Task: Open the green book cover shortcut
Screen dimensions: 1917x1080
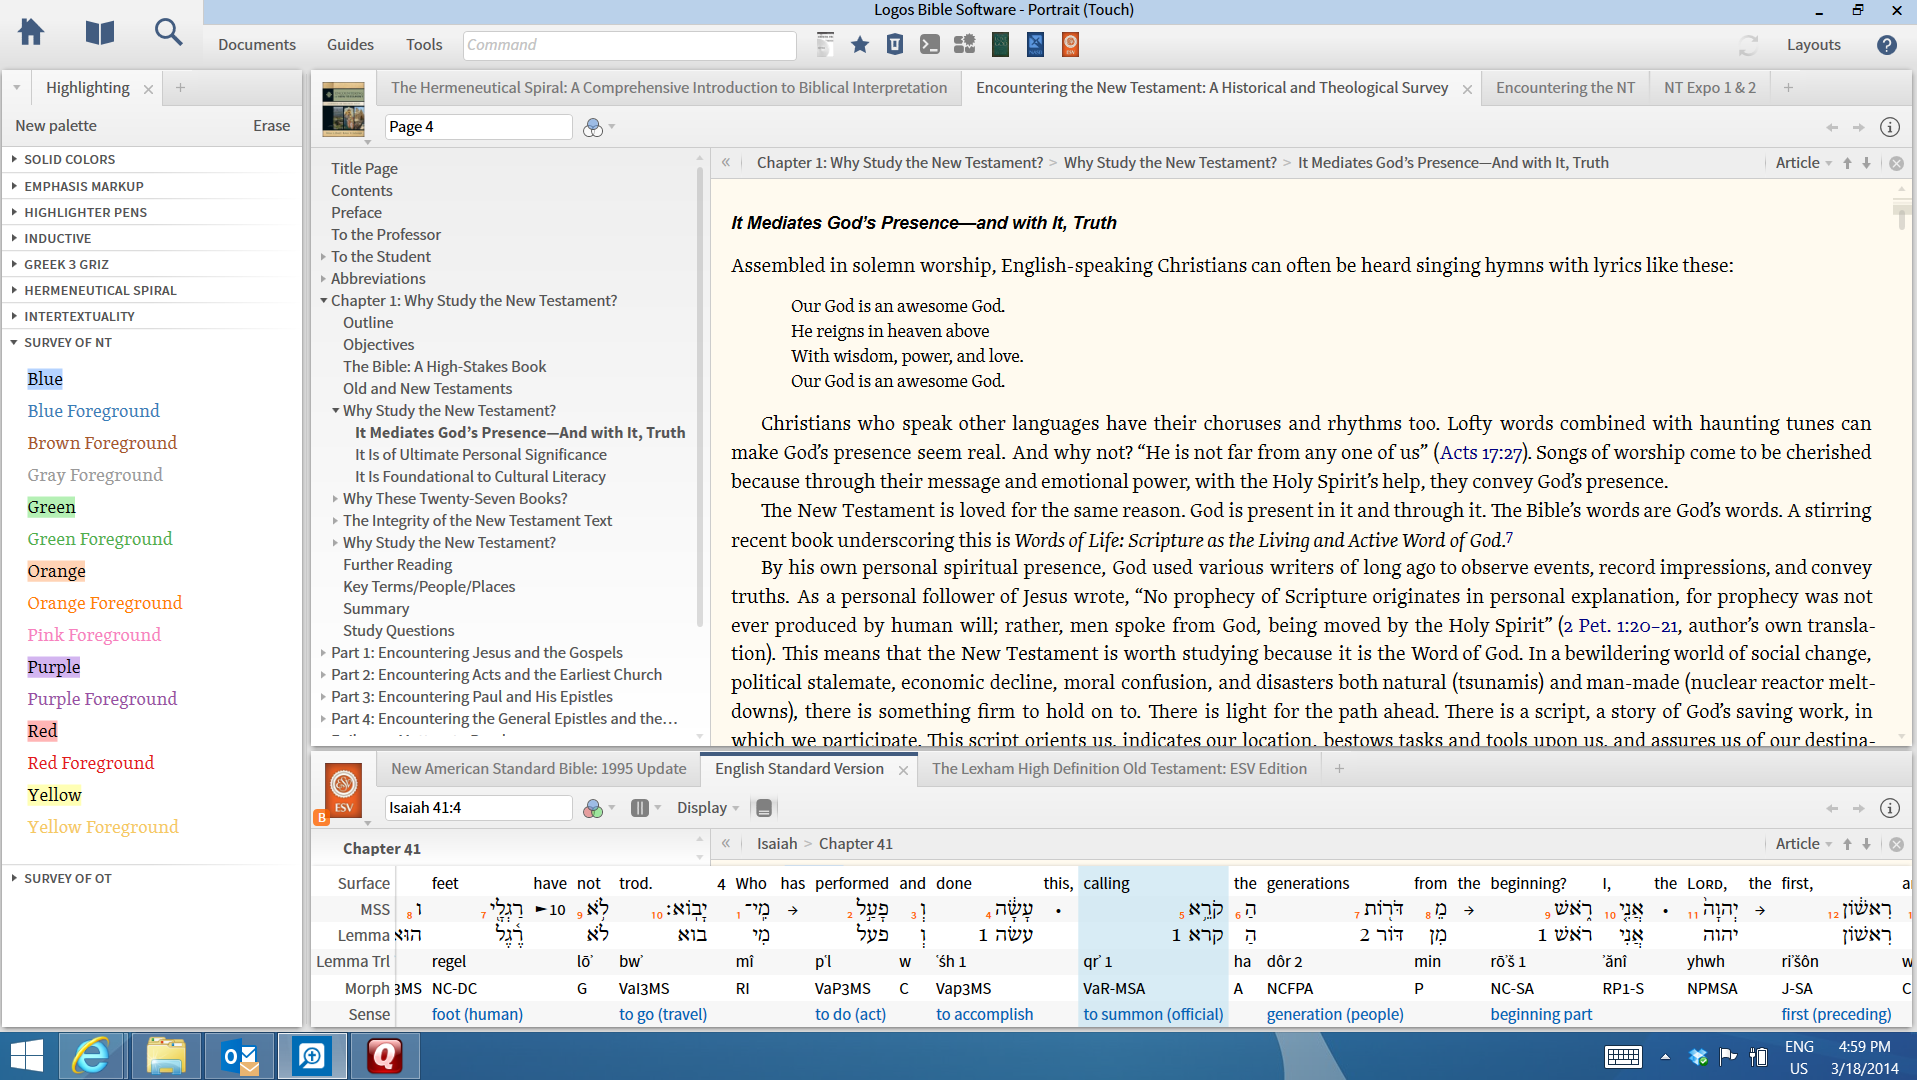Action: point(1000,44)
